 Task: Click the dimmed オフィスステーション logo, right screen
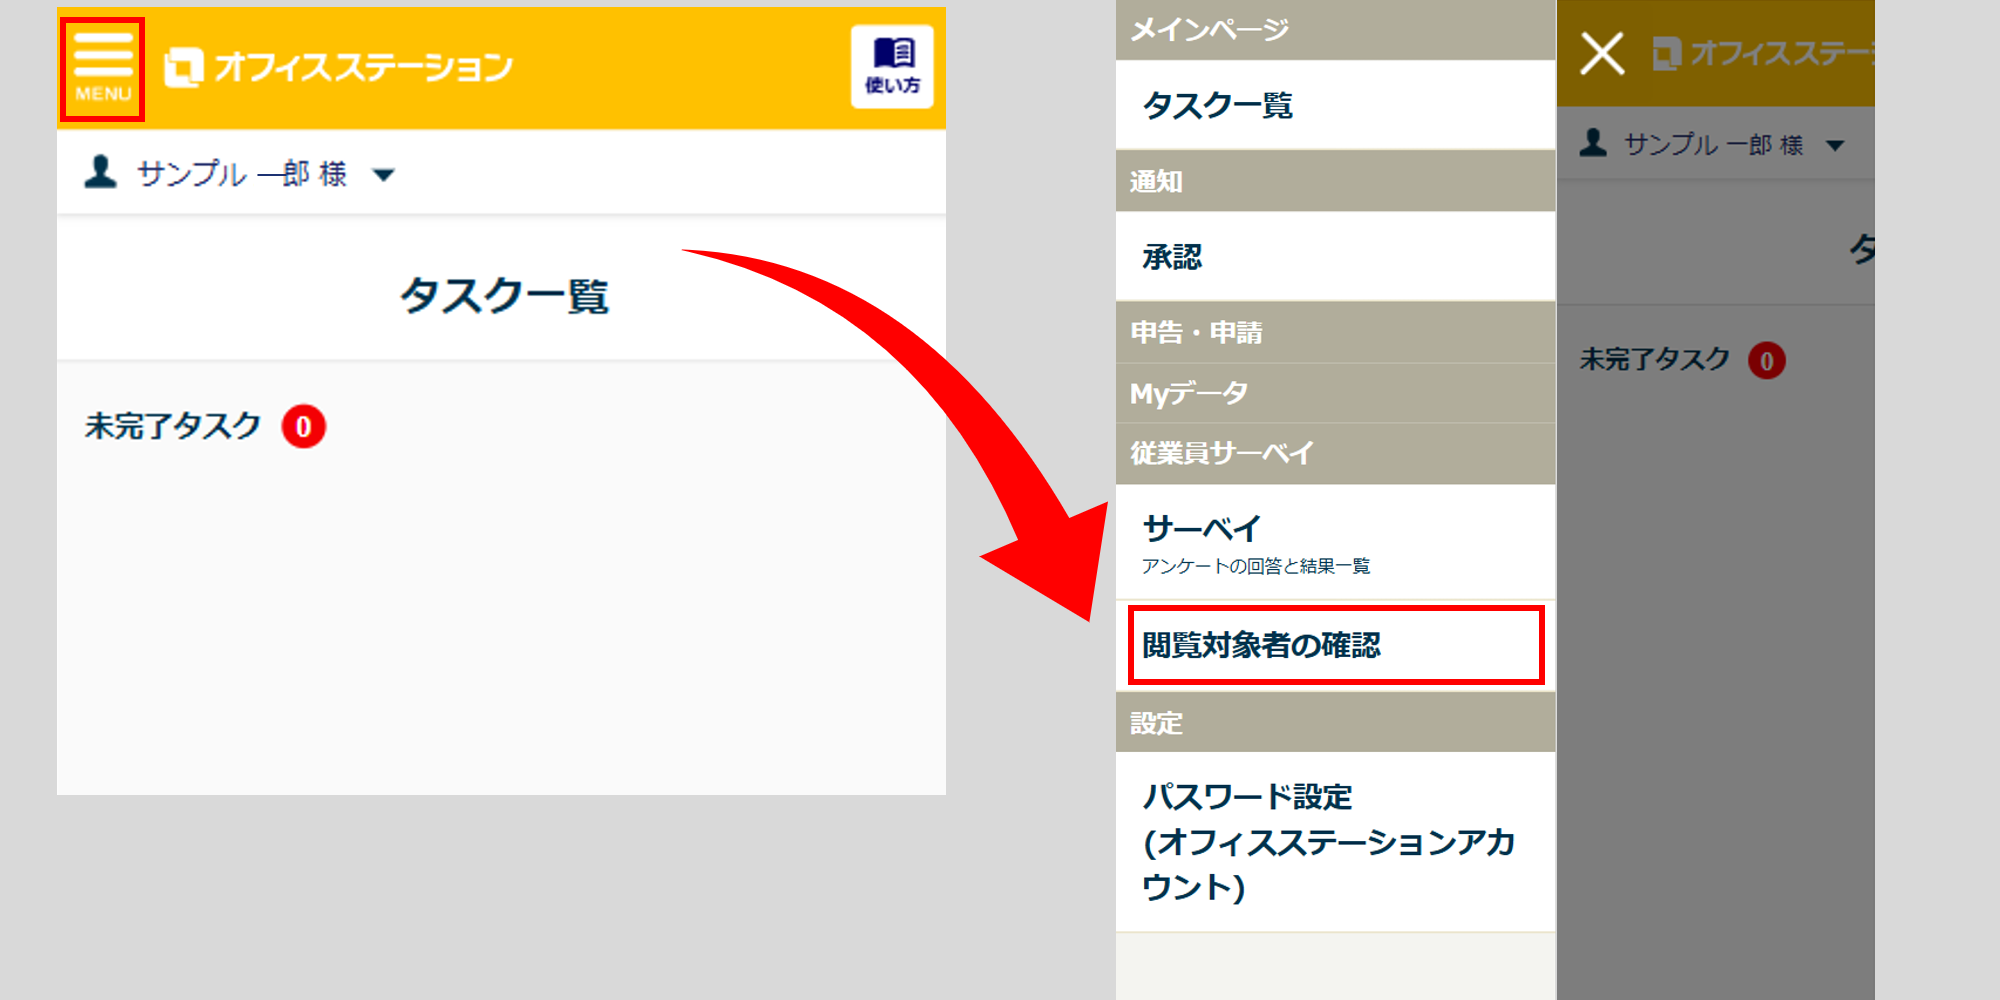(x=1763, y=53)
